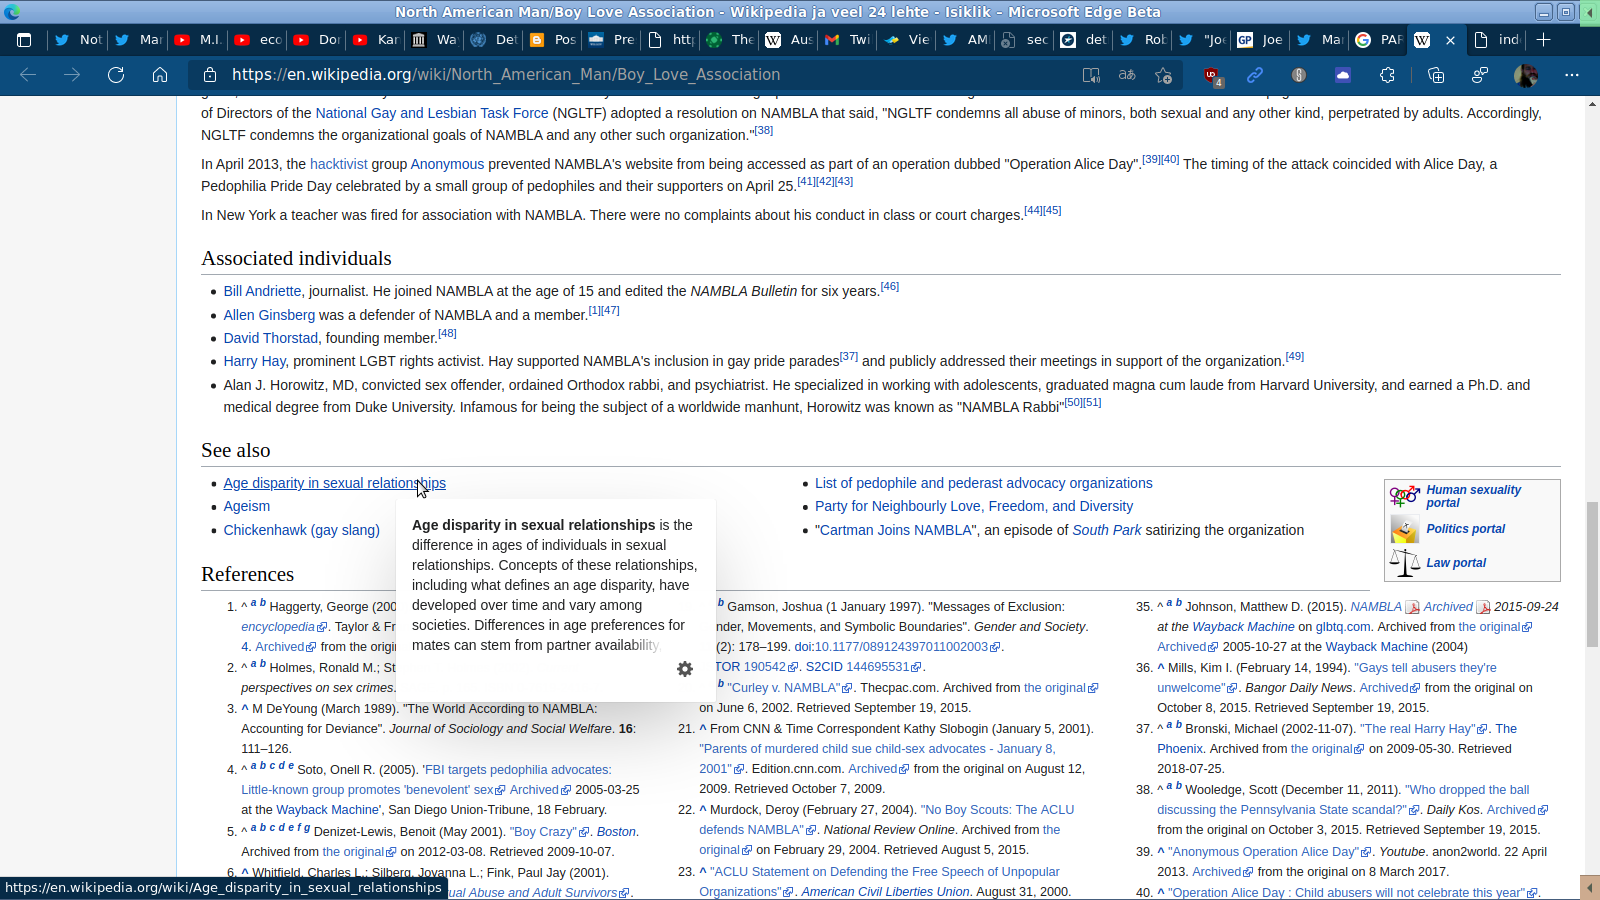Image resolution: width=1600 pixels, height=900 pixels.
Task: Open the South Park link
Action: click(1107, 530)
